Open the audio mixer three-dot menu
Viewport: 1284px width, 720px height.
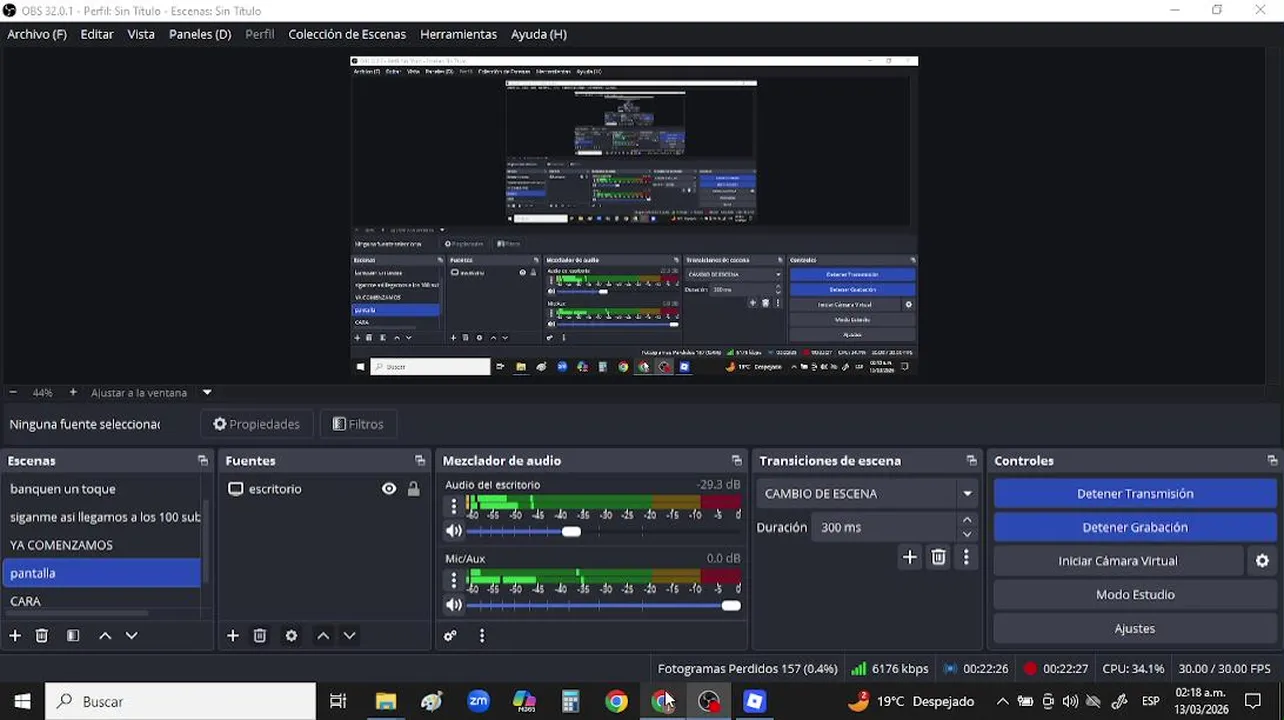482,635
